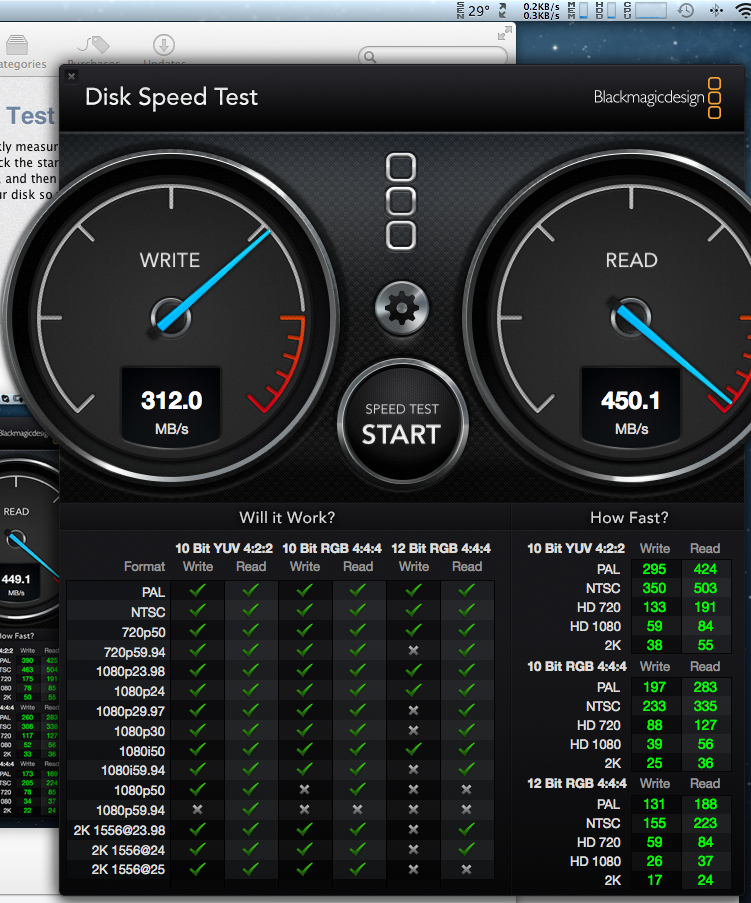Click the Blackmagicdesign logo
The width and height of the screenshot is (751, 903).
pyautogui.click(x=657, y=97)
